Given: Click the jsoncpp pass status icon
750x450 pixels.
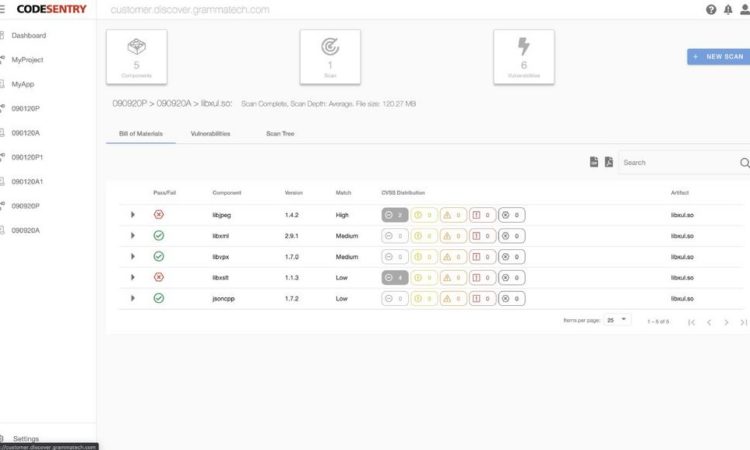Looking at the screenshot, I should 159,298.
